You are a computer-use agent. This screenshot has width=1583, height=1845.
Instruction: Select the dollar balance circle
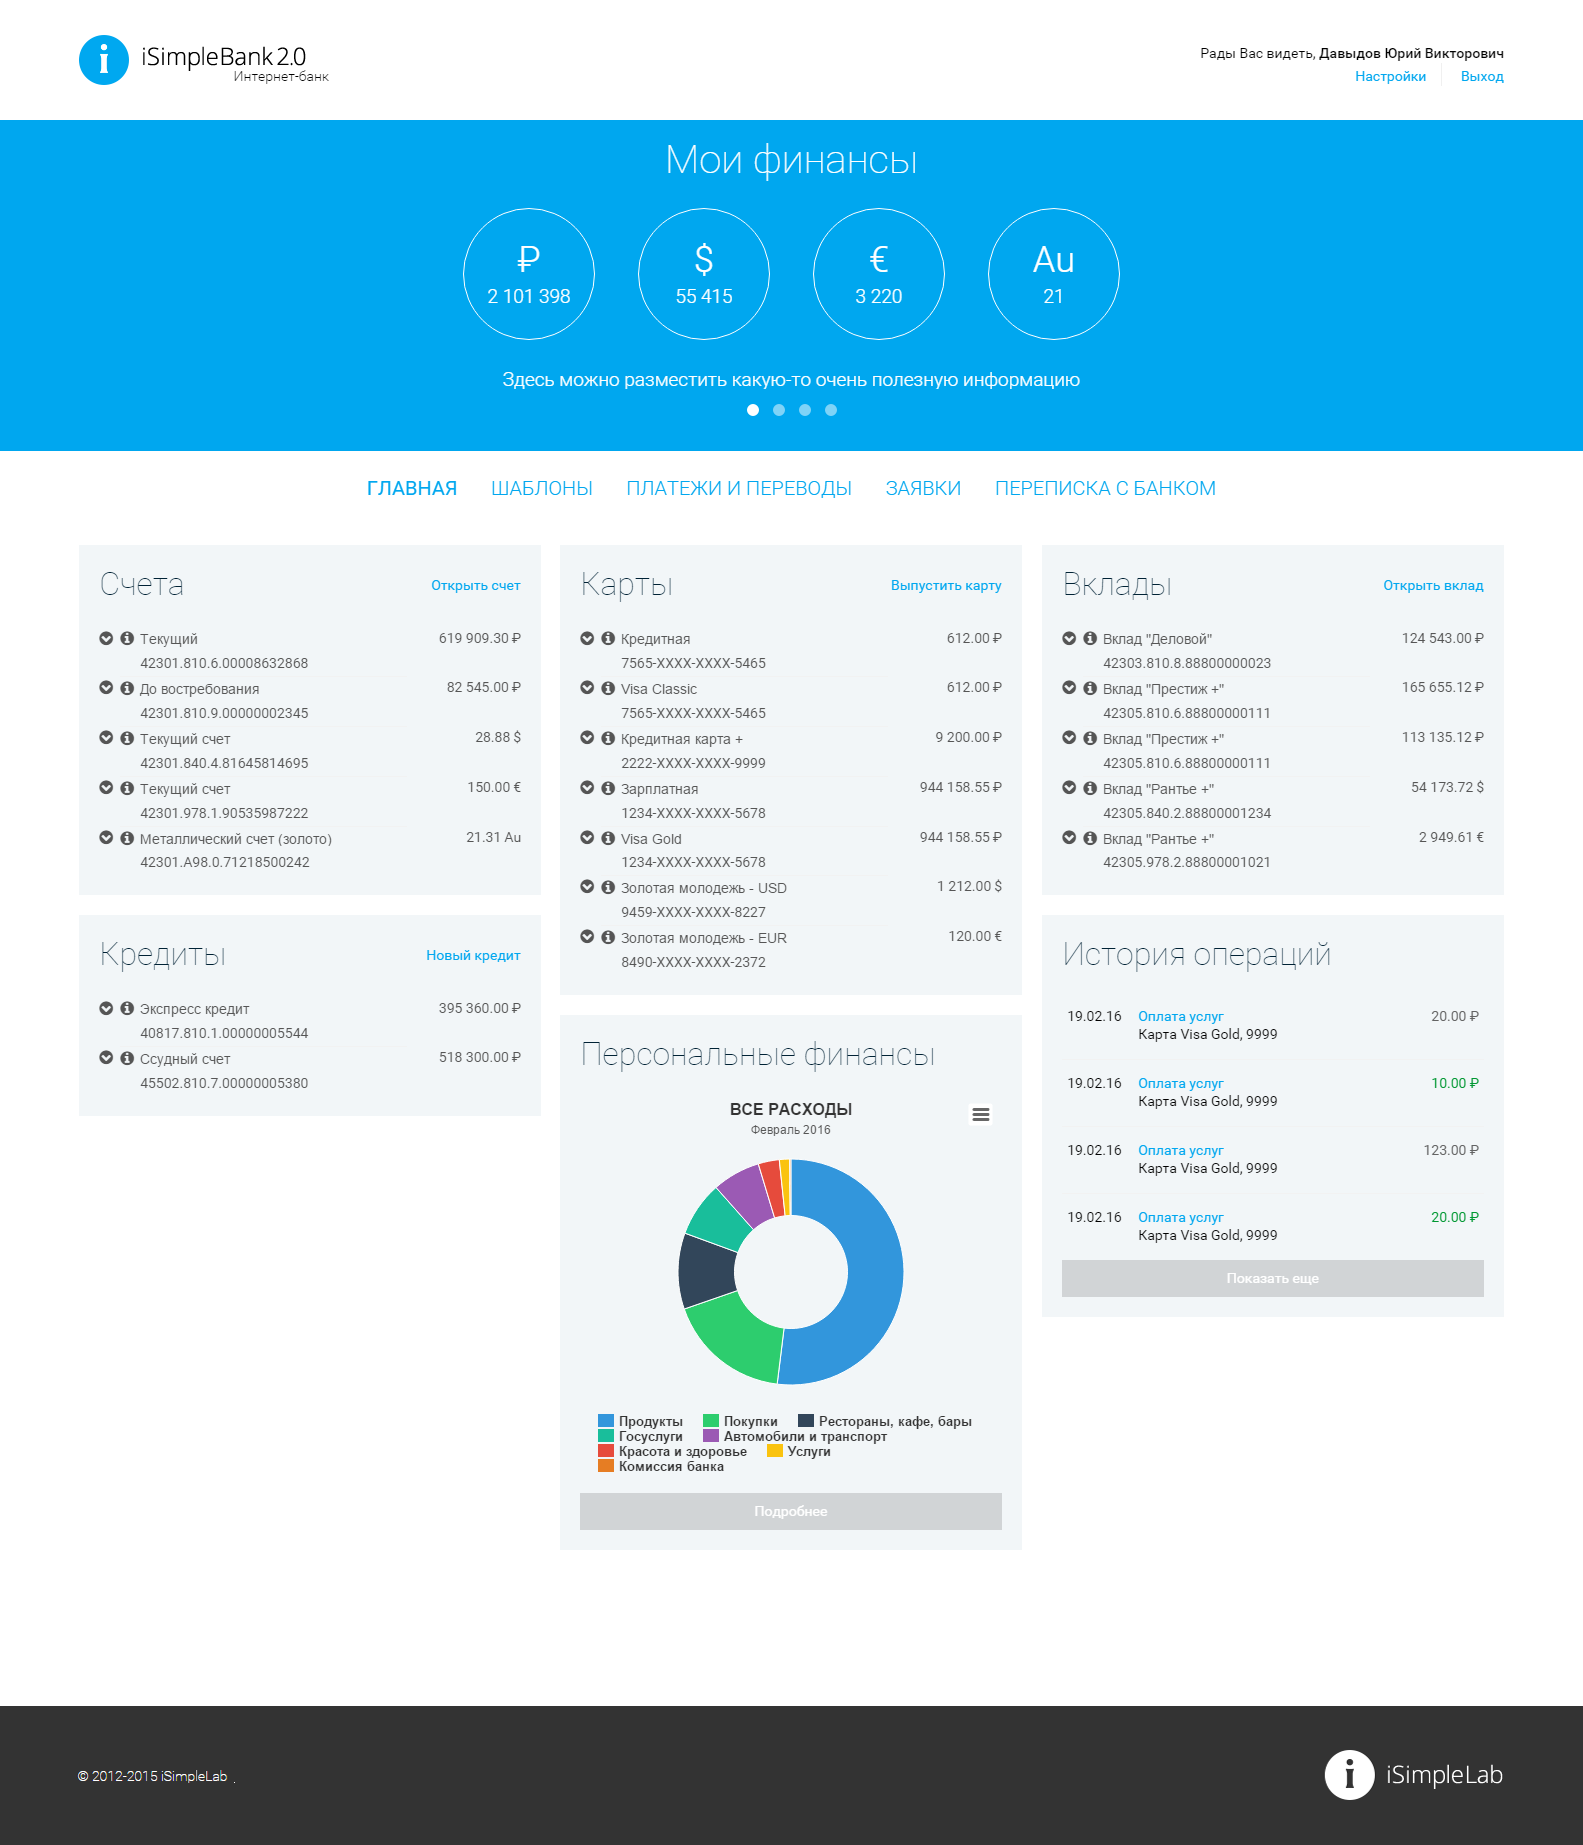[x=704, y=274]
